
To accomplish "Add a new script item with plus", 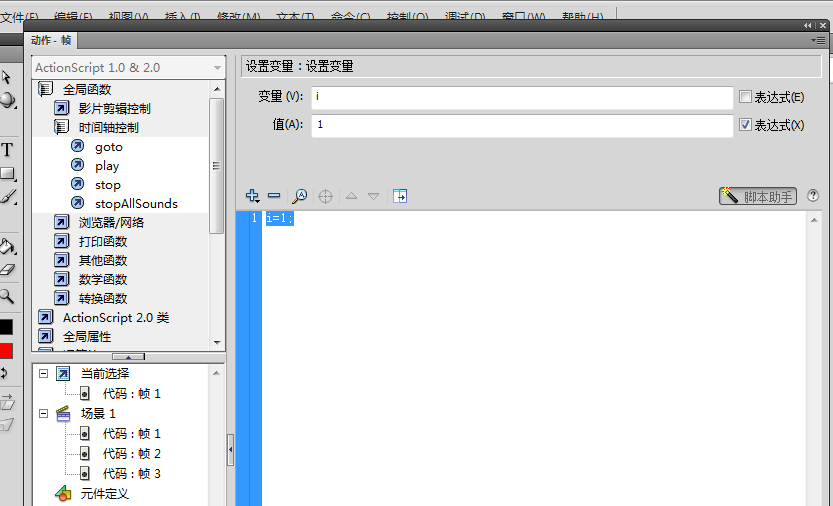I will pyautogui.click(x=252, y=196).
